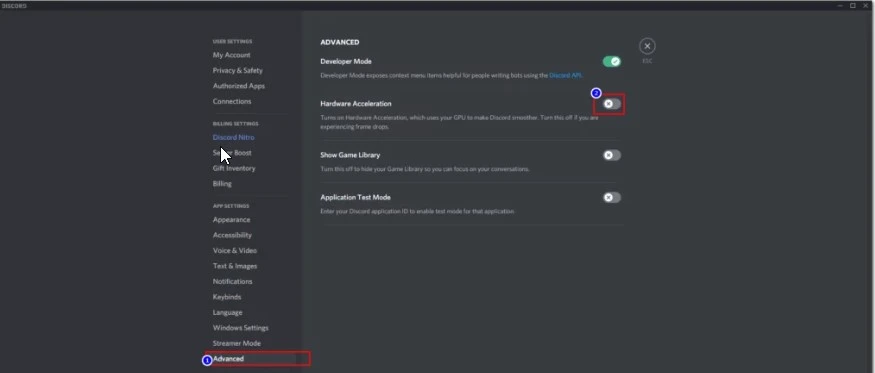
Task: Select Gift Inventory in billing settings
Action: click(x=234, y=169)
